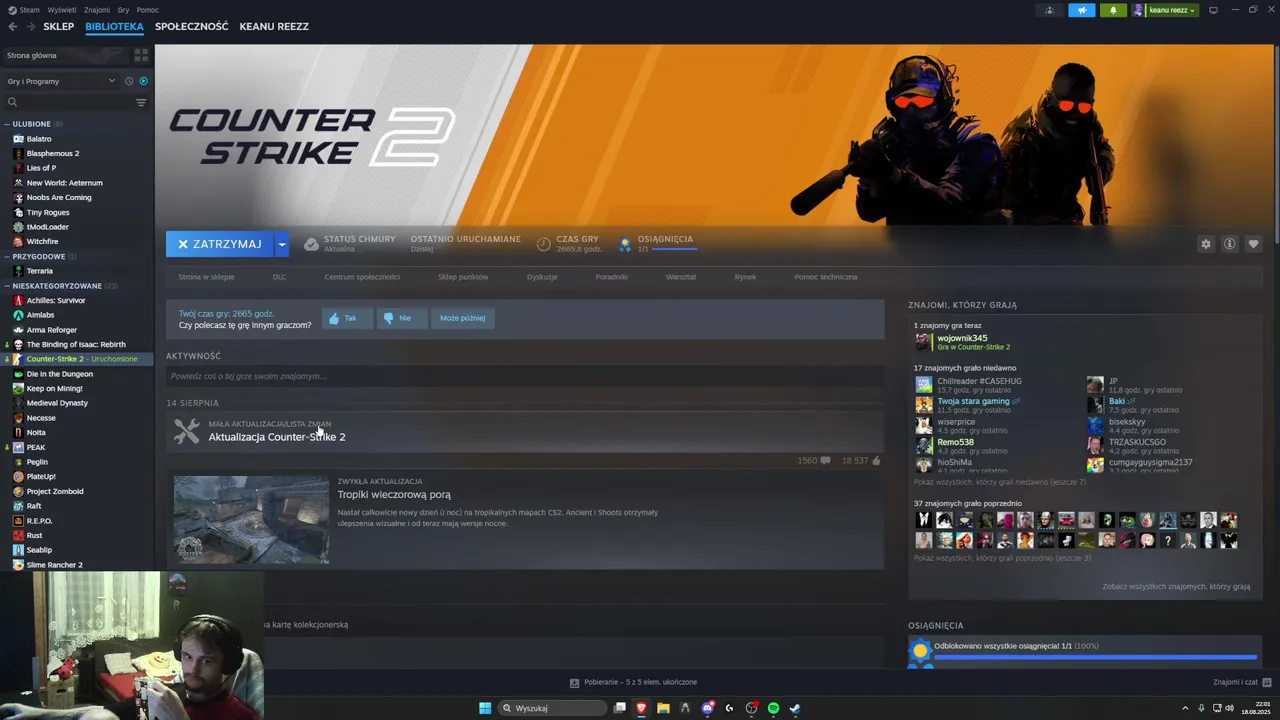Open the Znajomi menu

[97, 10]
